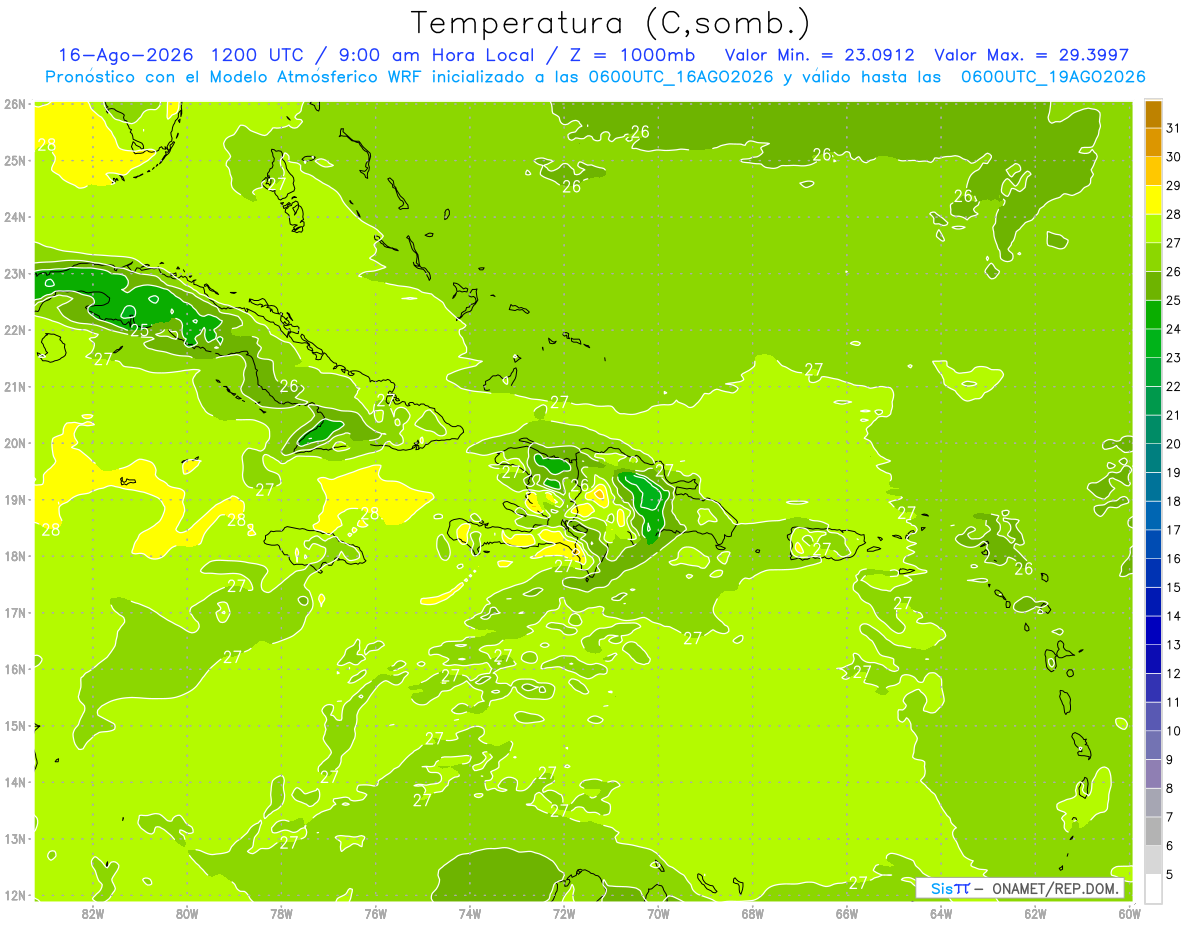Click the 78W longitude axis label

281,913
